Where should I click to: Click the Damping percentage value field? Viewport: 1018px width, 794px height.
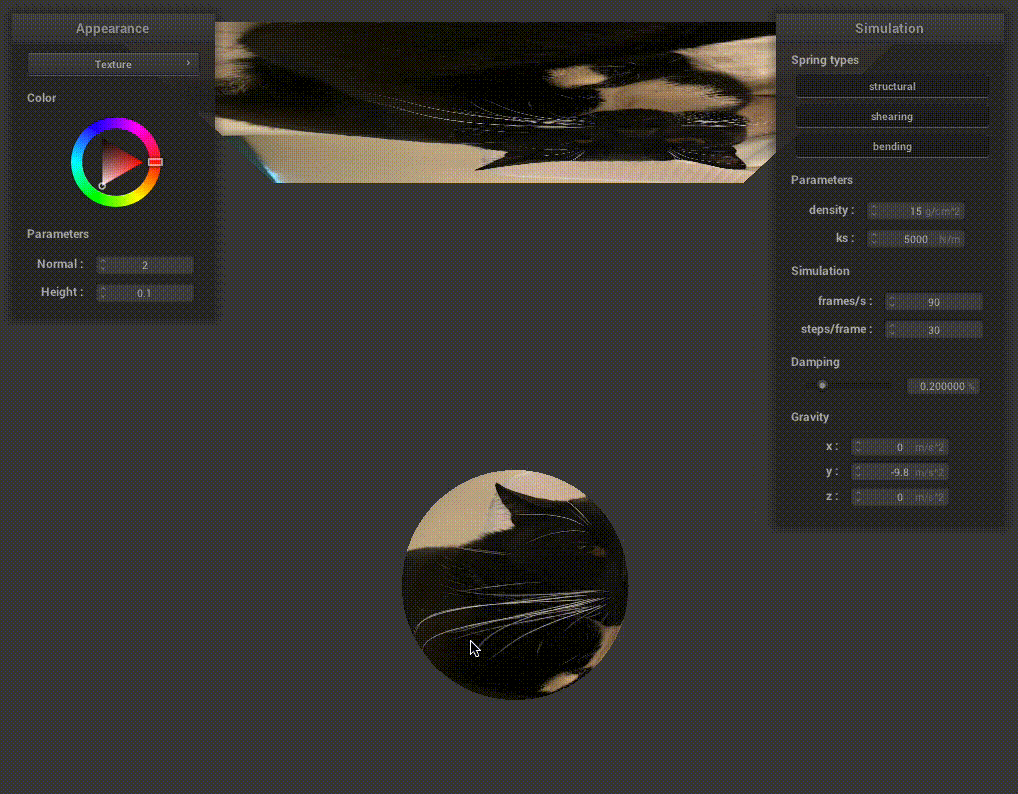[942, 386]
